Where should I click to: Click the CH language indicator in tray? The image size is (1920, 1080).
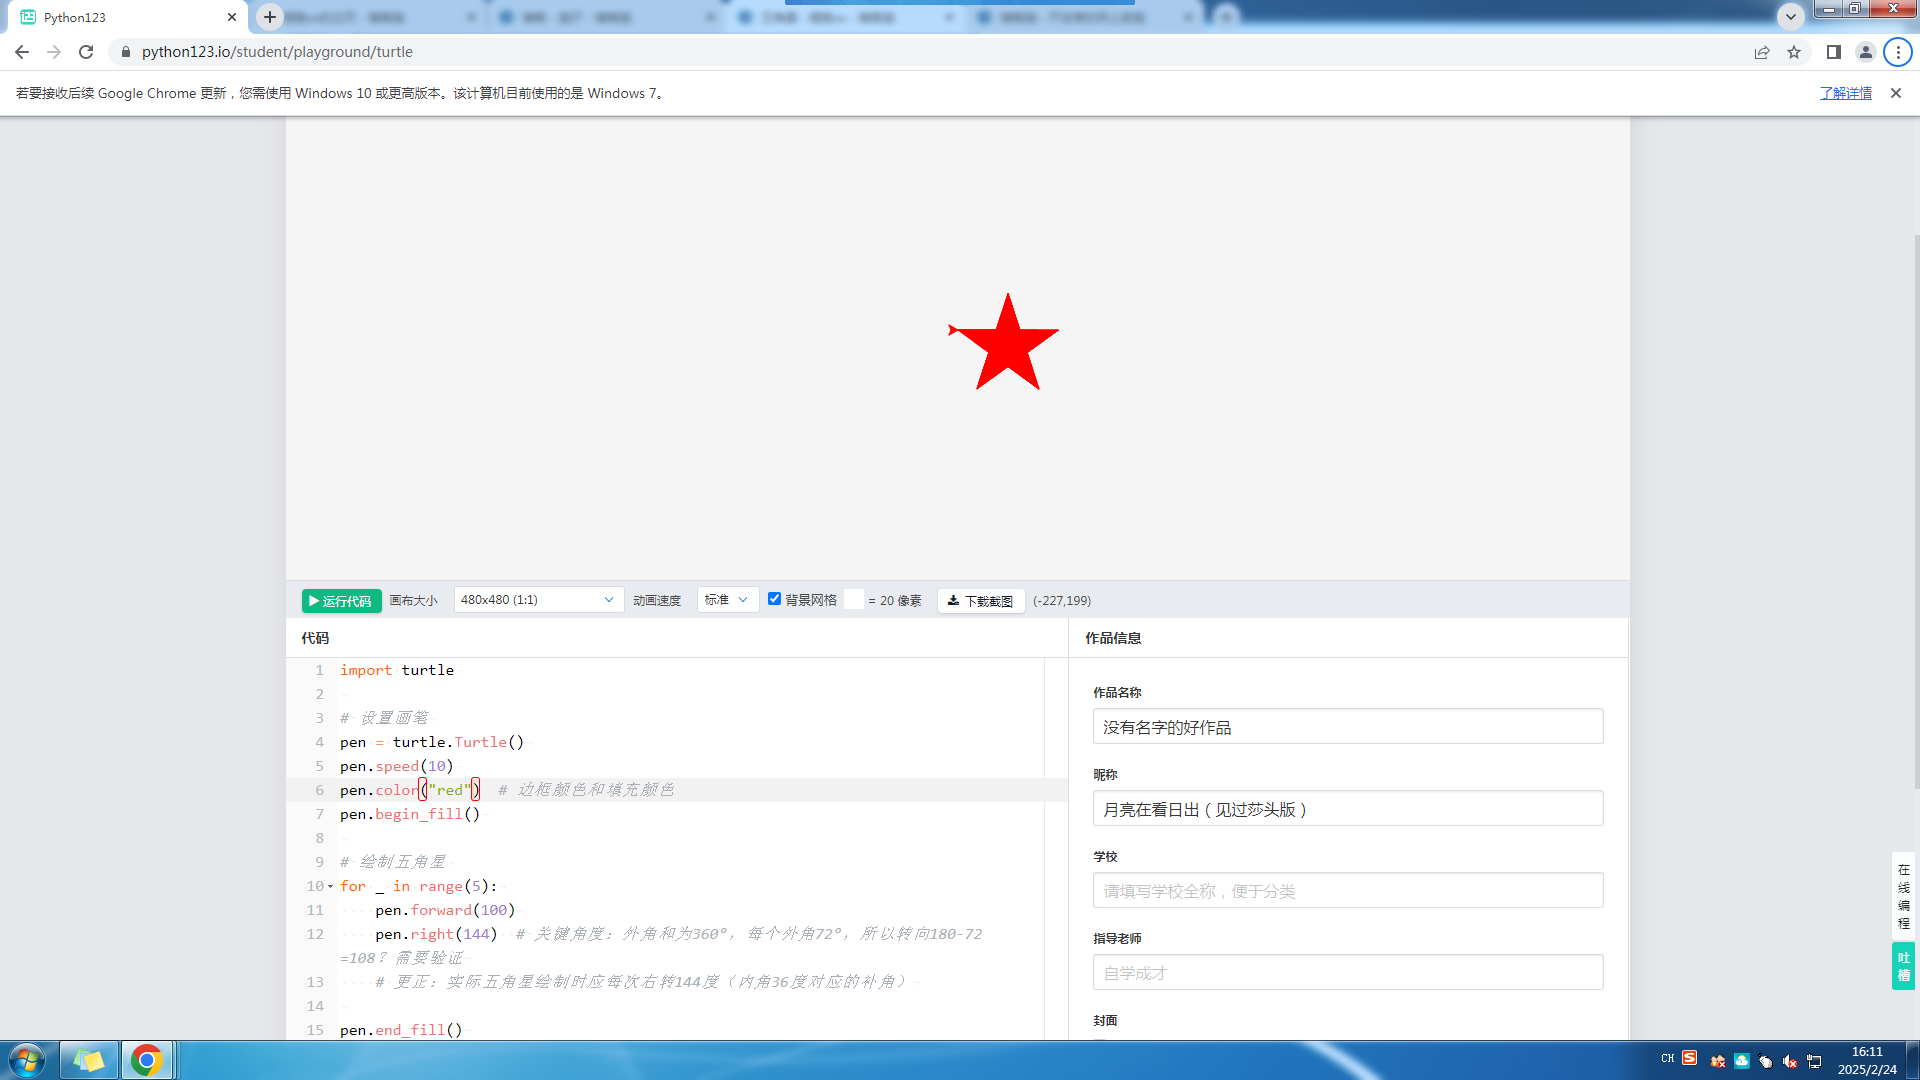(1668, 1058)
